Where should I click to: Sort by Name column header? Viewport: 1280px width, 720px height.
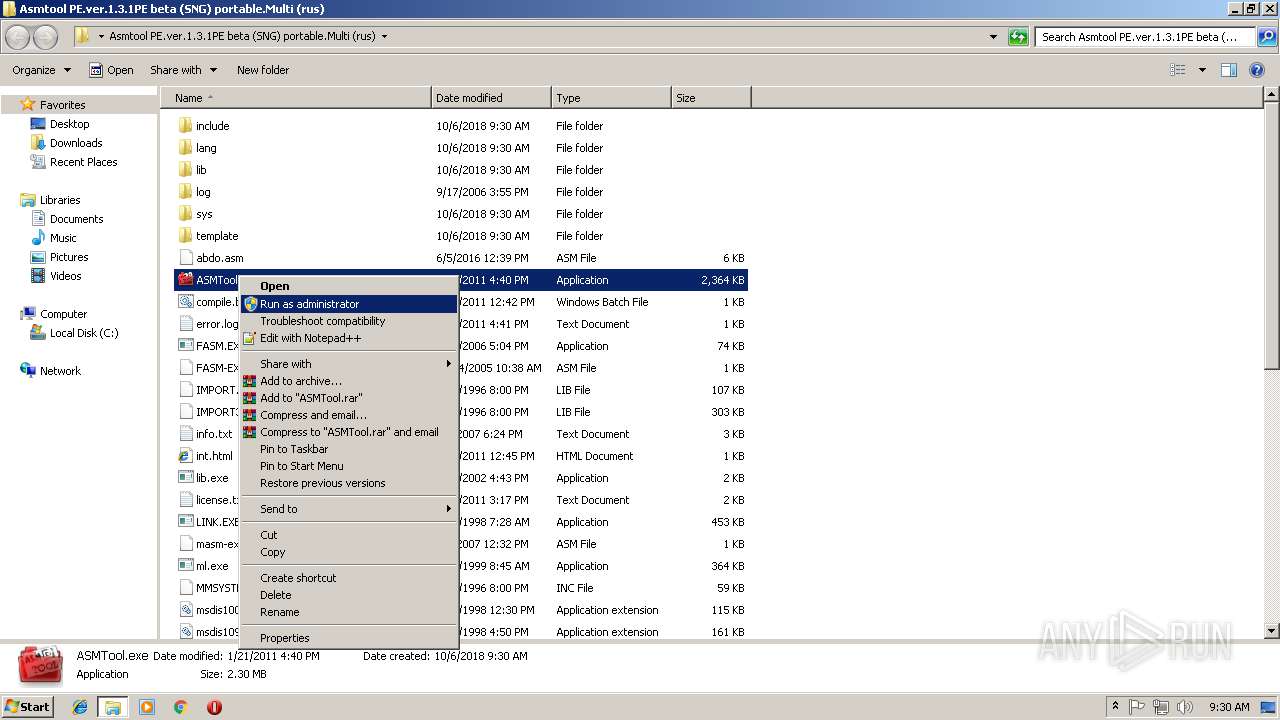pyautogui.click(x=296, y=98)
